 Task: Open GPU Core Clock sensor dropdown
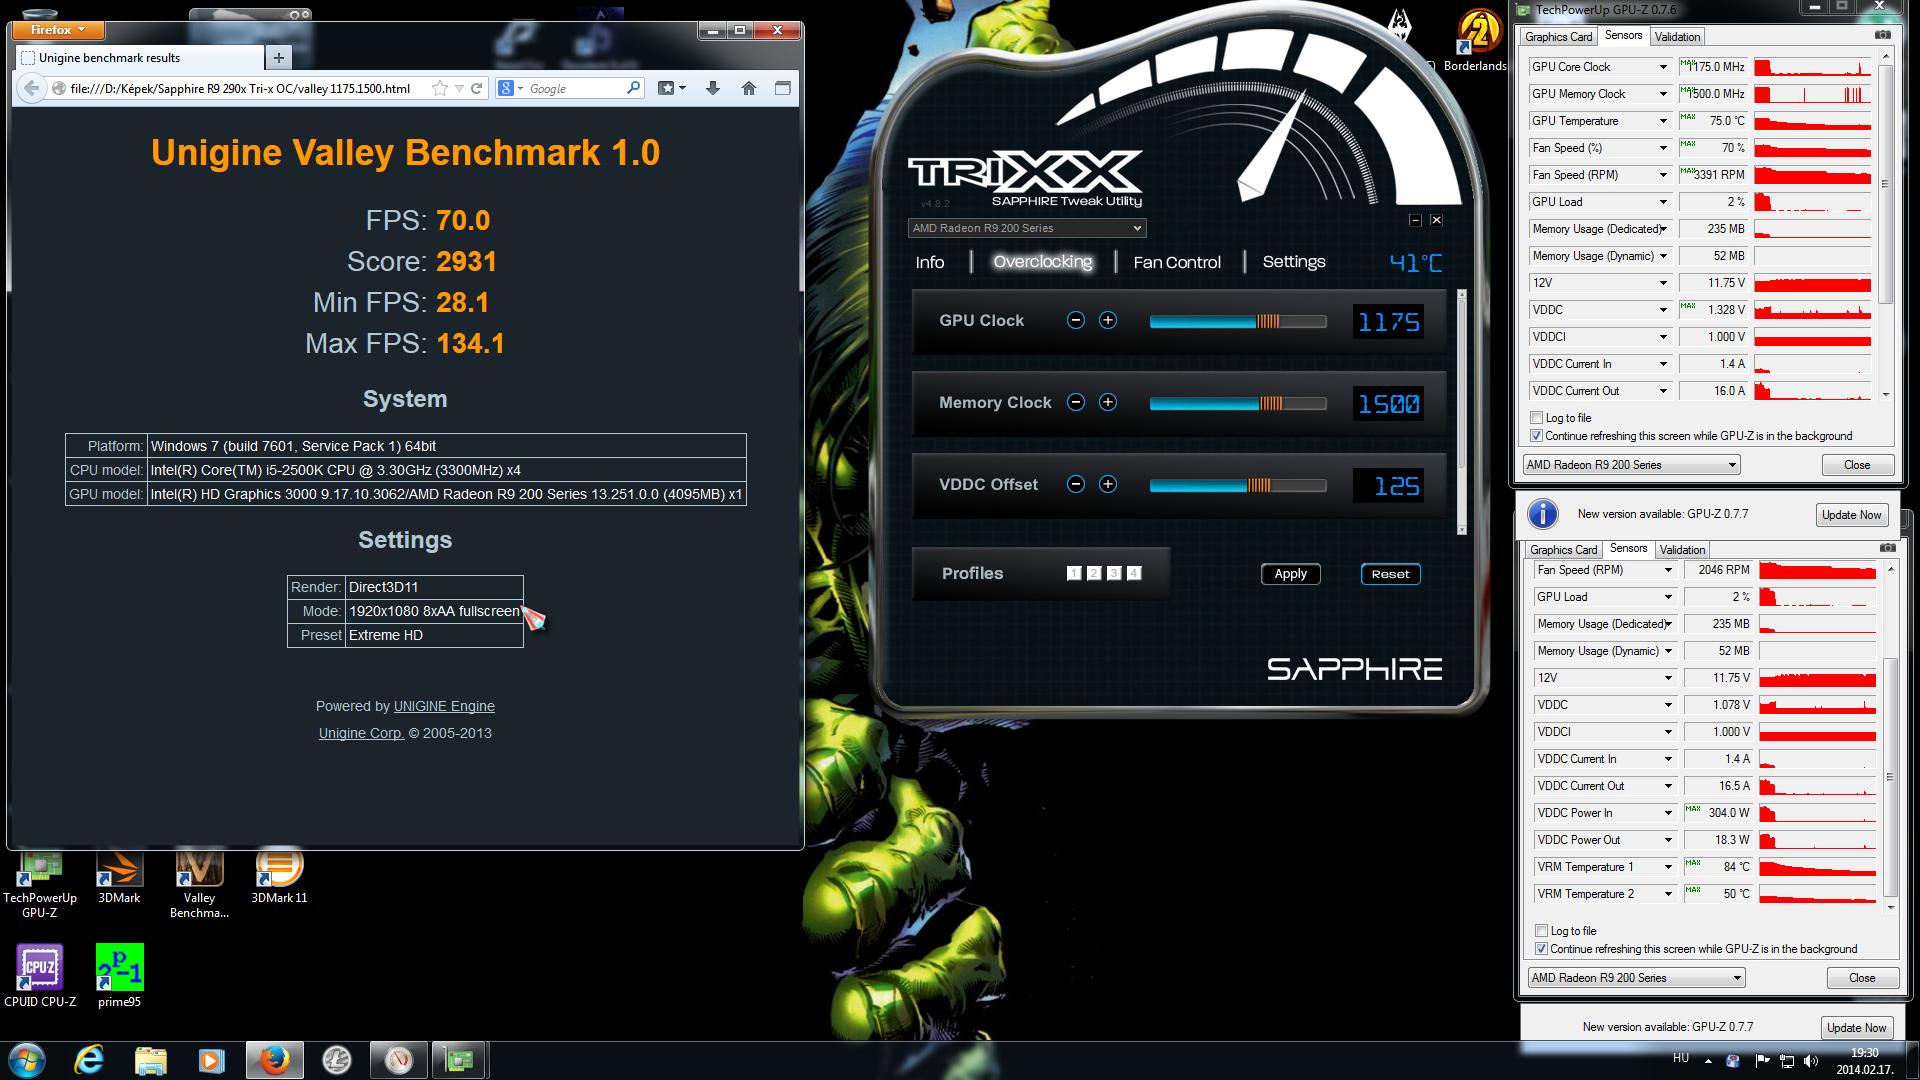click(1663, 67)
